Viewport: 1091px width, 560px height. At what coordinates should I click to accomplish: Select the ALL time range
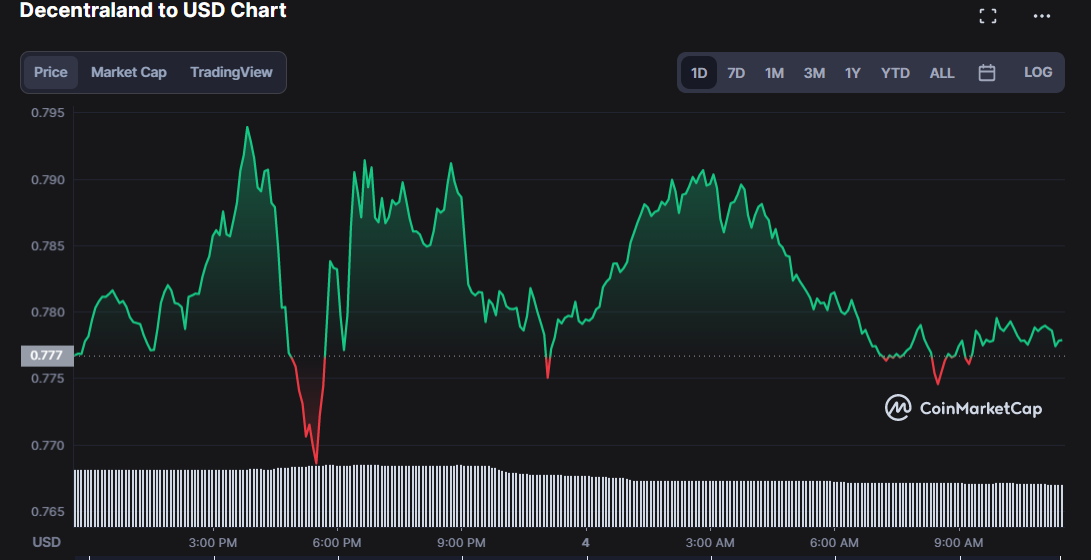pyautogui.click(x=942, y=72)
